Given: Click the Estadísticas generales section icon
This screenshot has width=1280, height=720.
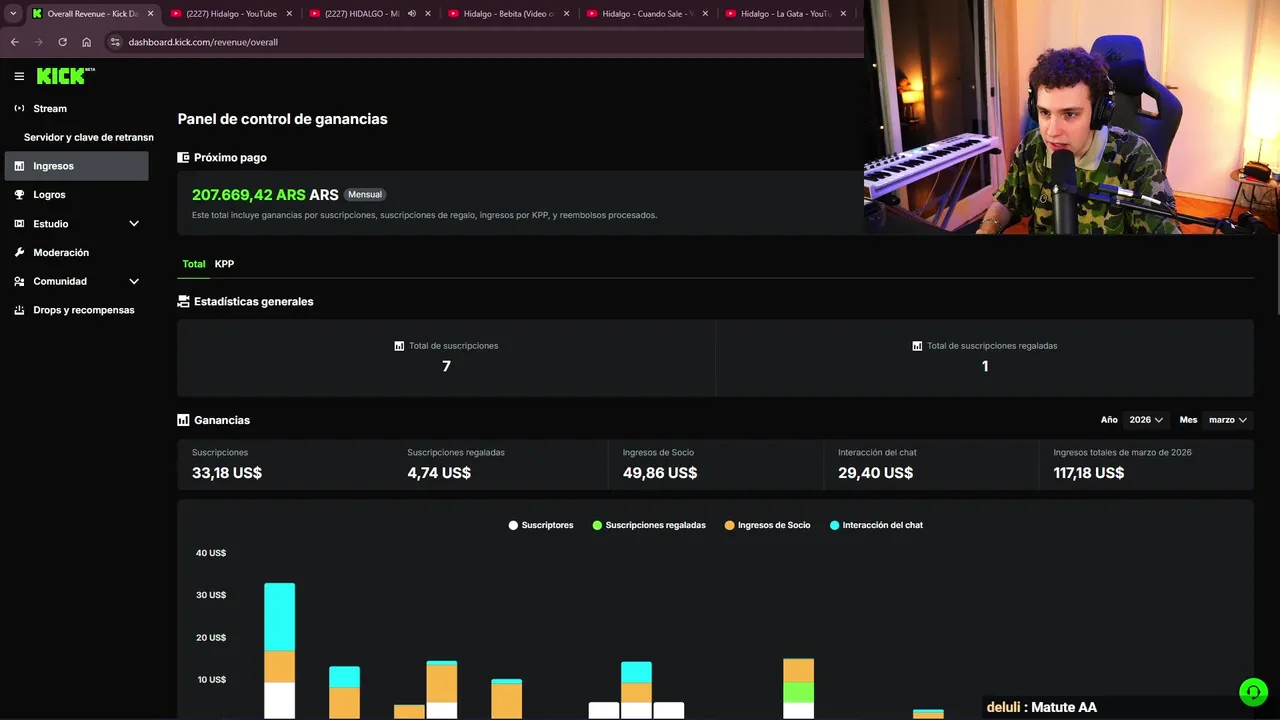Looking at the screenshot, I should (183, 301).
